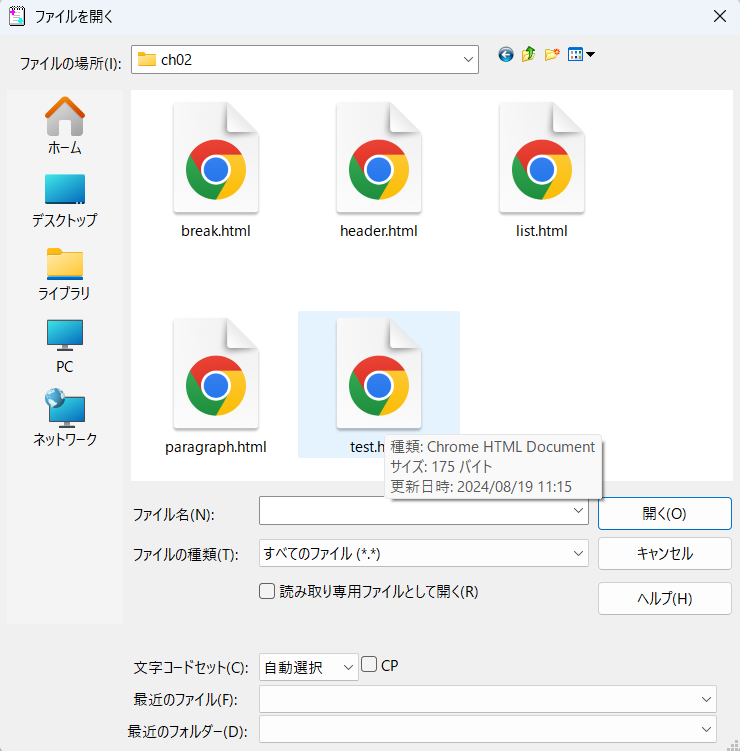This screenshot has height=751, width=740.
Task: Open the view menu icon
Action: pos(581,55)
